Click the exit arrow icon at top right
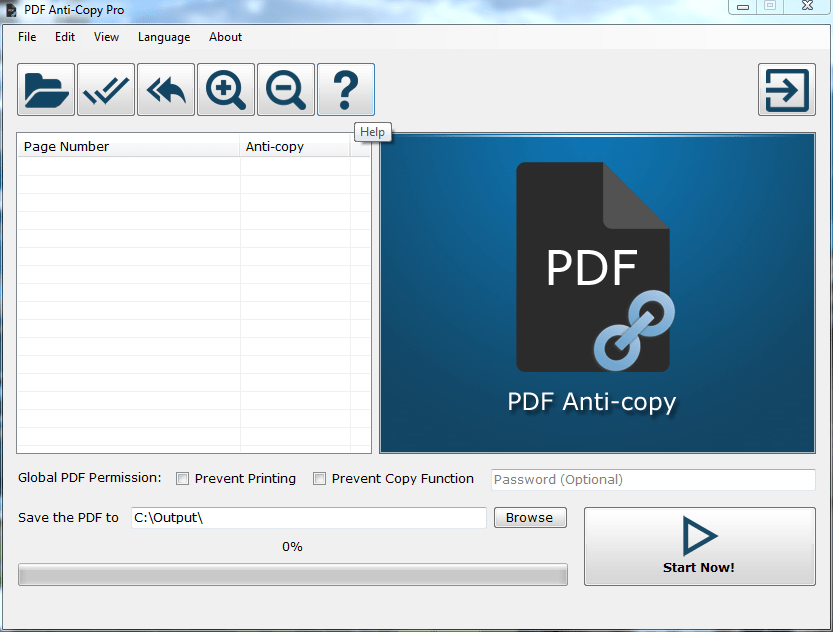Image resolution: width=833 pixels, height=632 pixels. coord(787,89)
